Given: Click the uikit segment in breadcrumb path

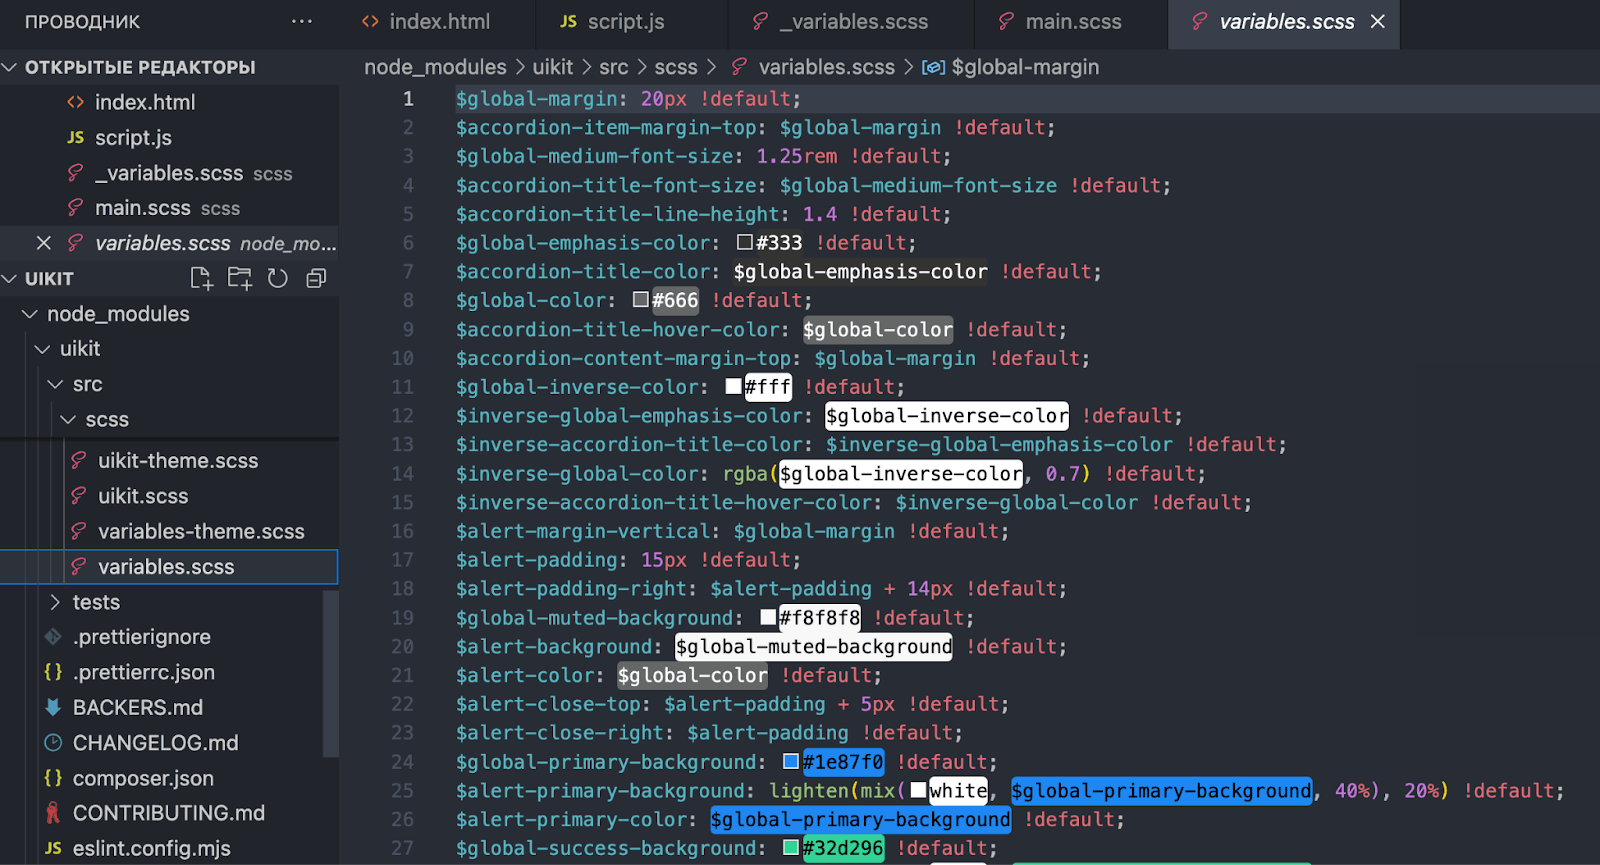Looking at the screenshot, I should pos(552,67).
